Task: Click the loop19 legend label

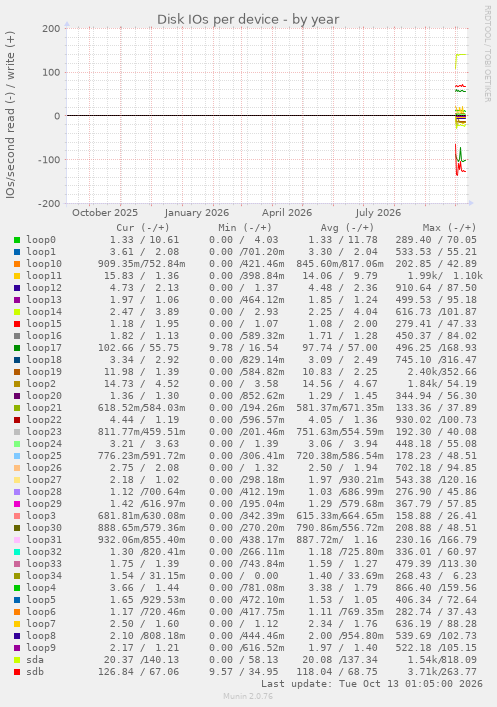Action: pos(44,372)
